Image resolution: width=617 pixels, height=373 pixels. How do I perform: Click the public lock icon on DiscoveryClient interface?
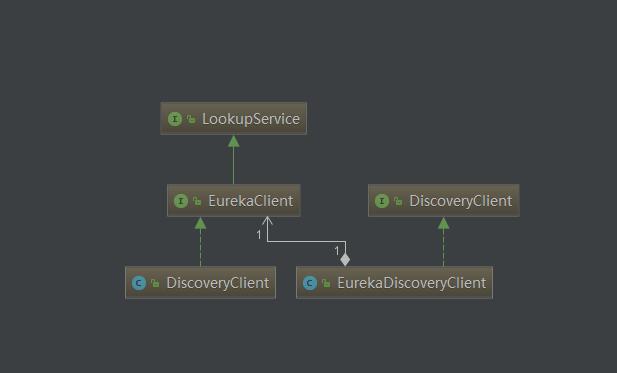[x=399, y=201]
